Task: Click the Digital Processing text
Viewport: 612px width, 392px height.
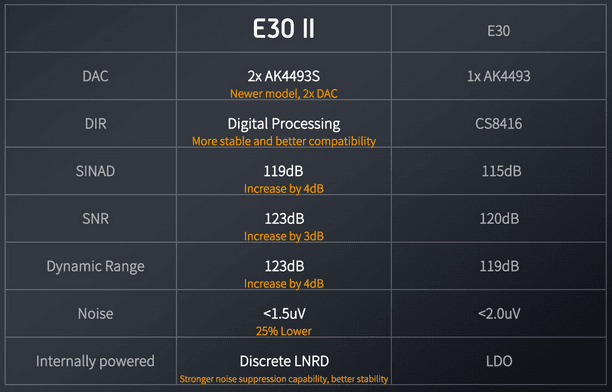Action: 284,124
